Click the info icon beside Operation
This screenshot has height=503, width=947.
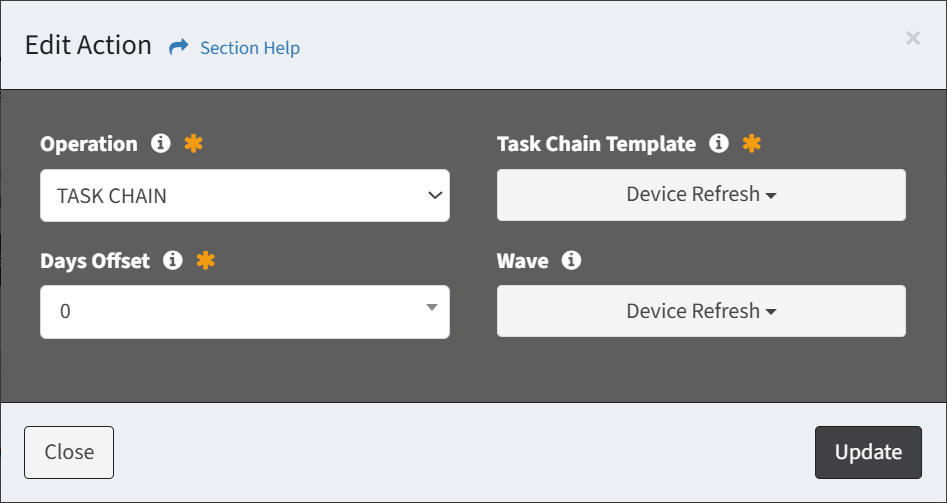pos(161,144)
